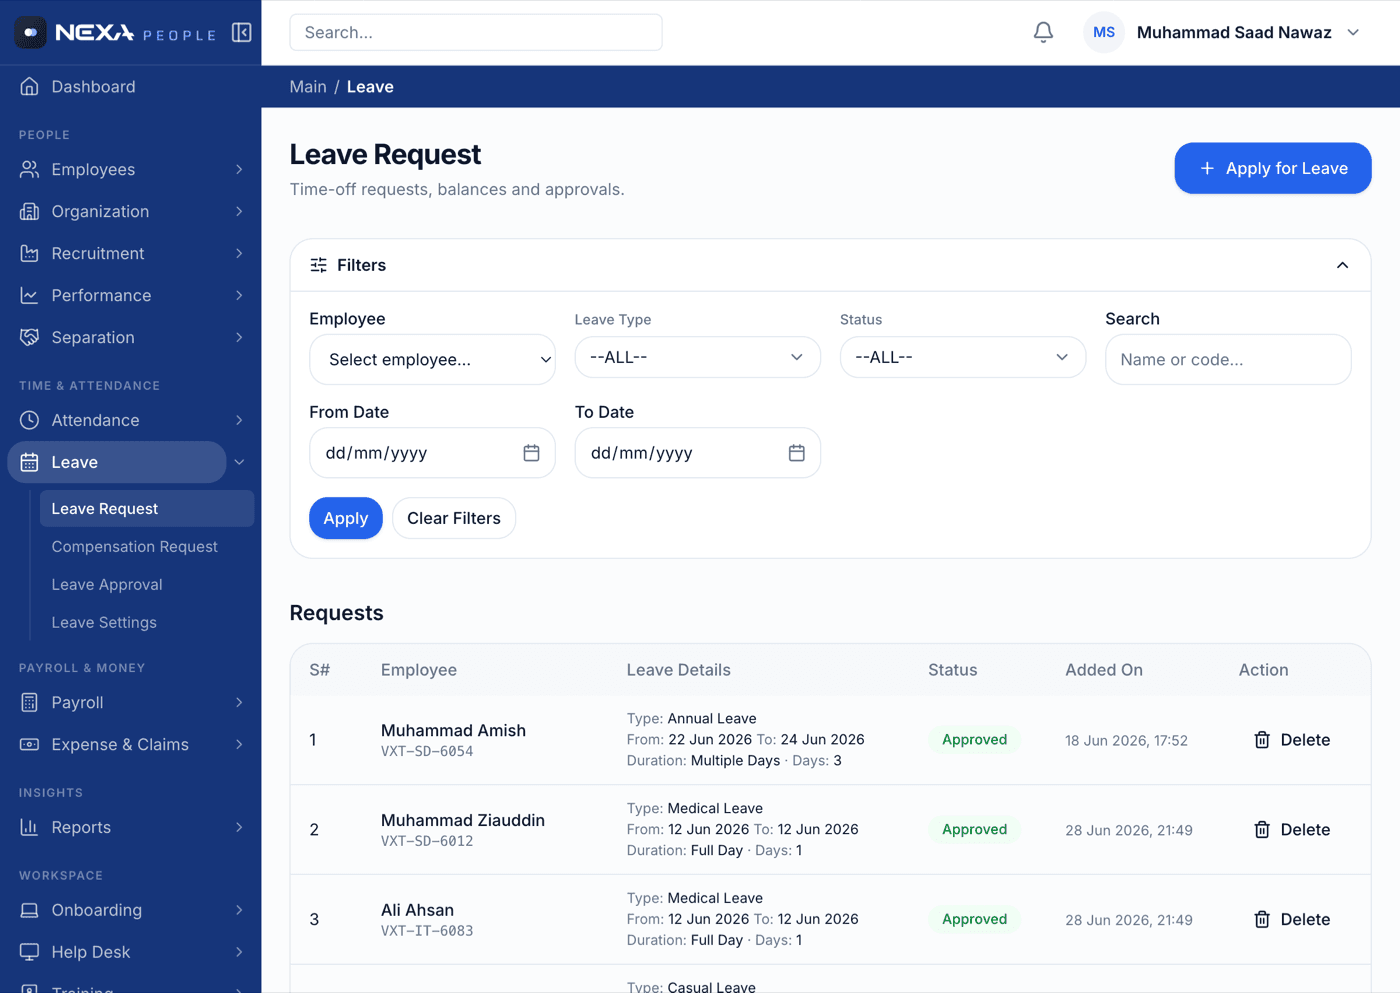Open Leave Request submenu item
1400x993 pixels.
tap(147, 509)
